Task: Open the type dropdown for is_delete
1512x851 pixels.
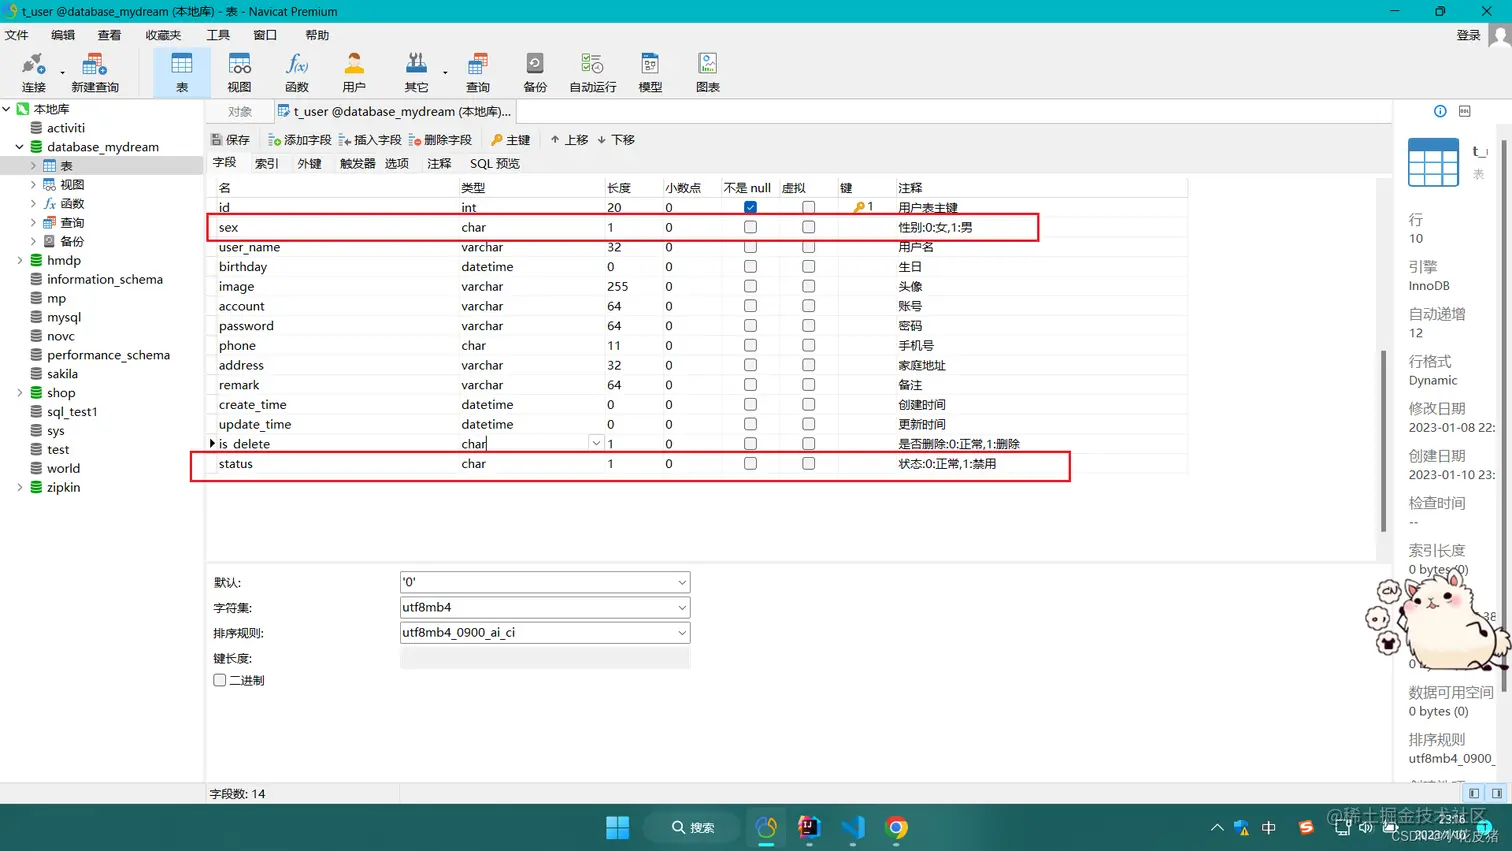Action: tap(596, 444)
